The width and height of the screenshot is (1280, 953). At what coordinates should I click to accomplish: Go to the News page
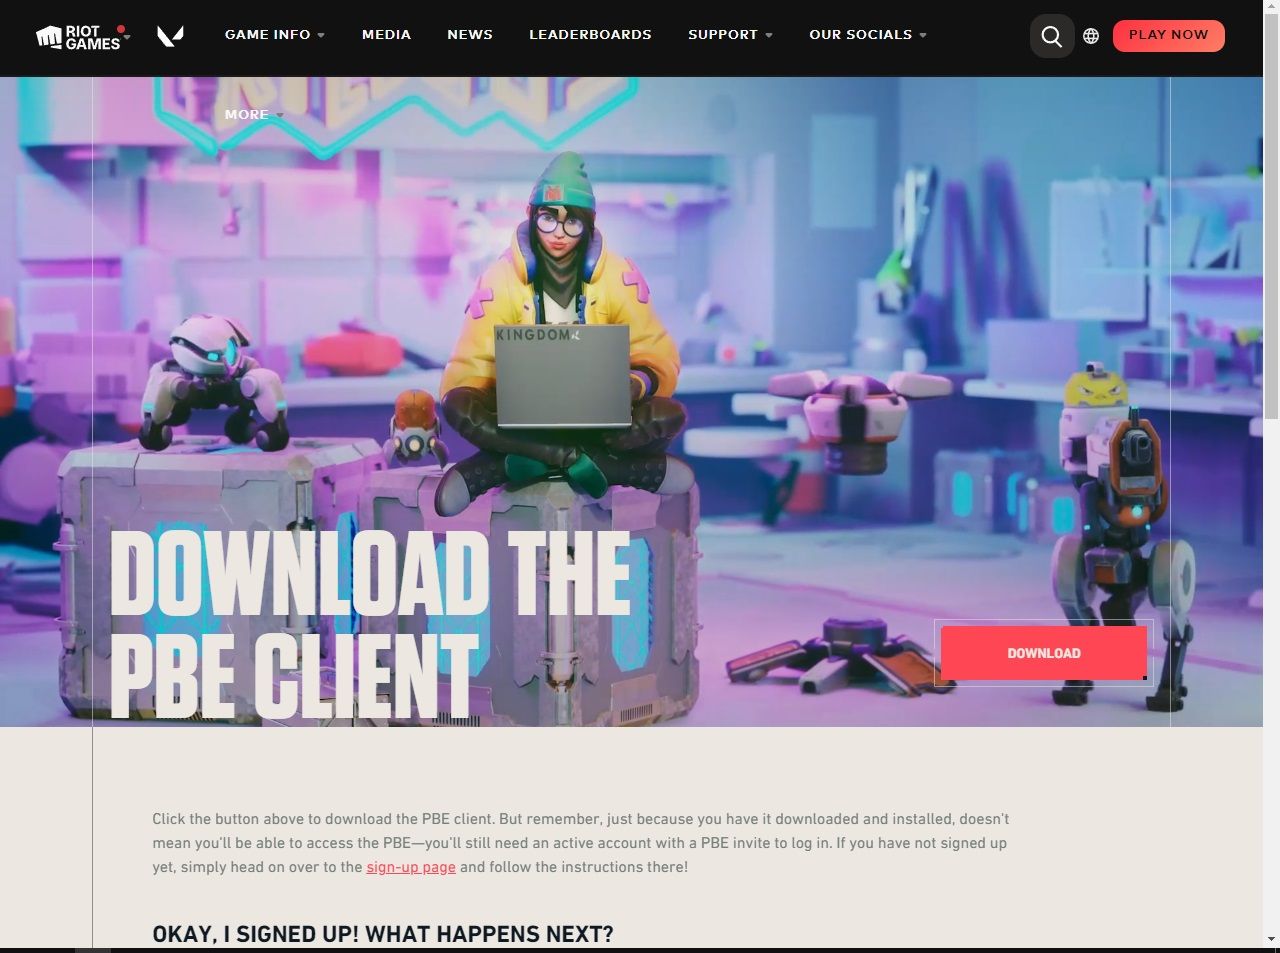(470, 34)
